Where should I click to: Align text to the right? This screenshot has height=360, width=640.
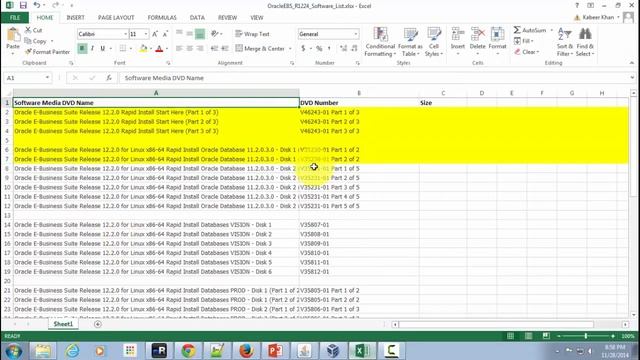200,49
